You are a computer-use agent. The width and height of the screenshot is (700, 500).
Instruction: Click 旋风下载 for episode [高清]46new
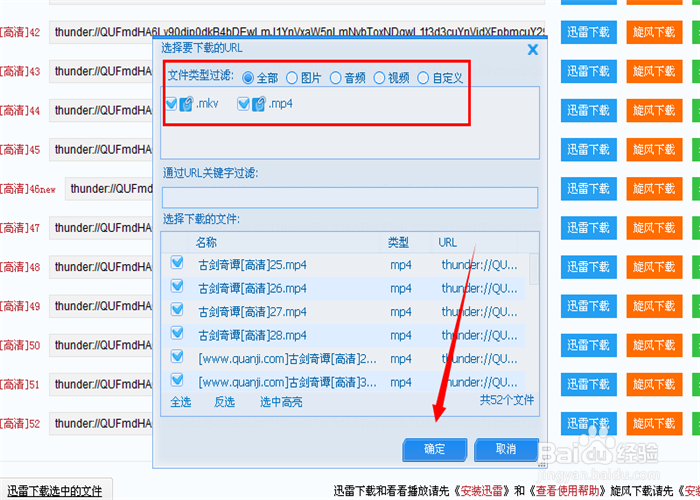(654, 189)
